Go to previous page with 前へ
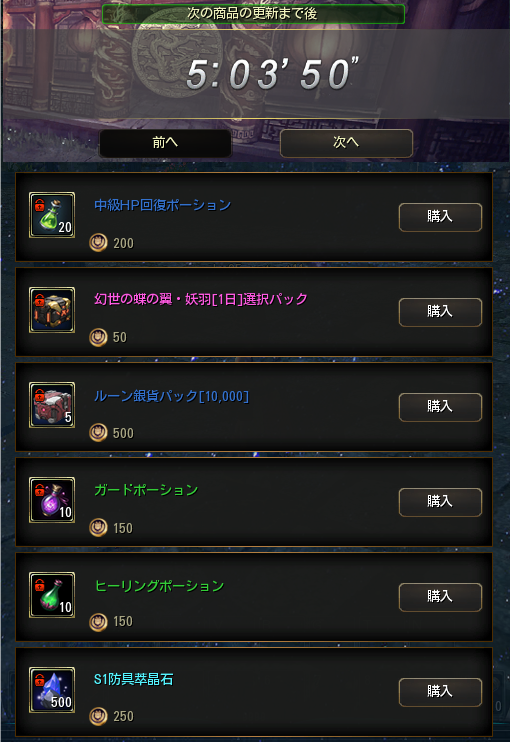510x742 pixels. pos(165,142)
